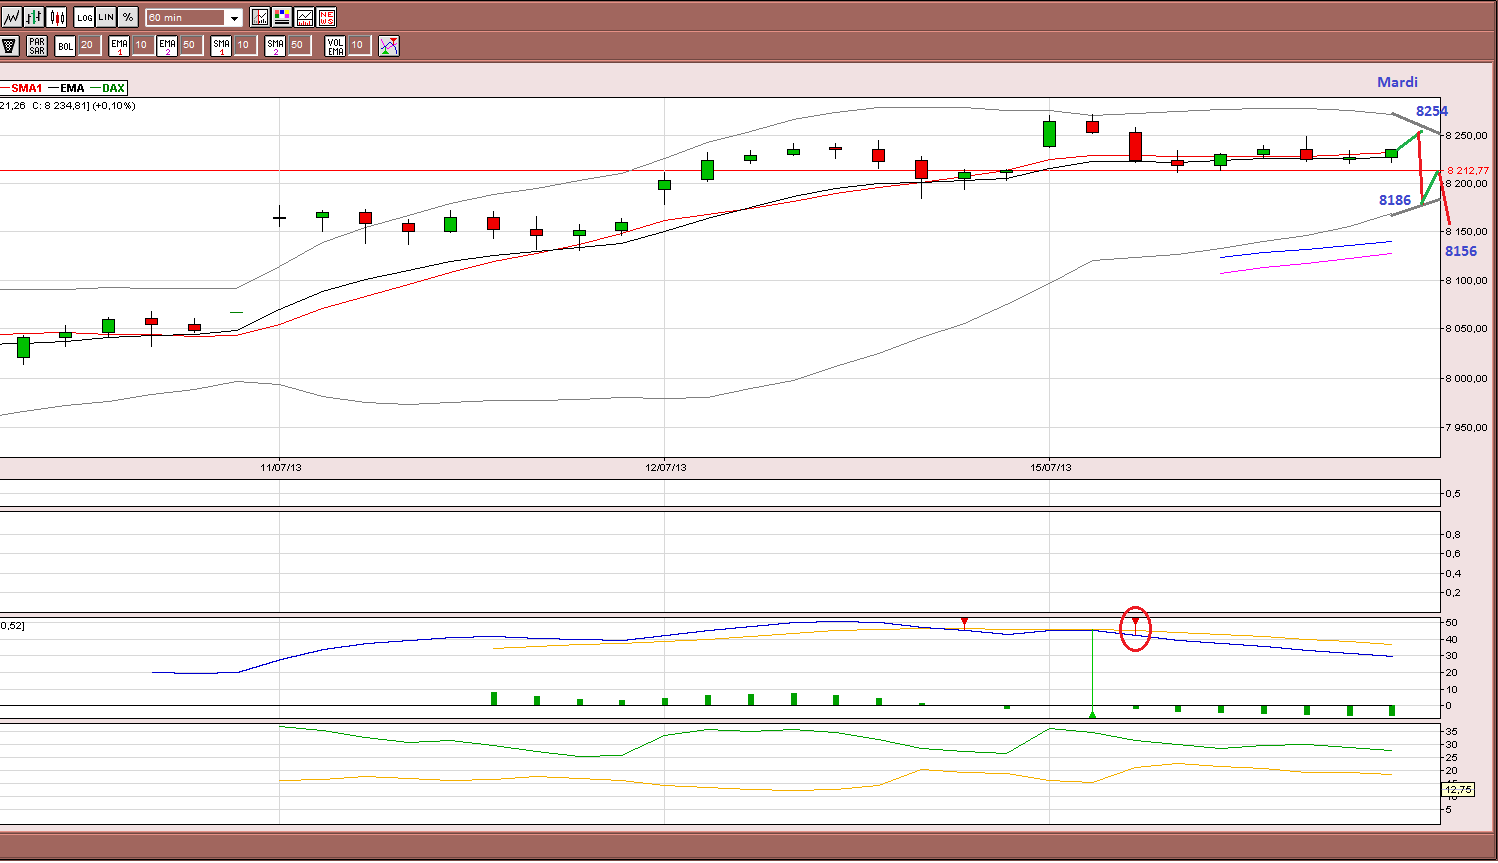Switch to bar (OHLC) chart style

(x=34, y=17)
